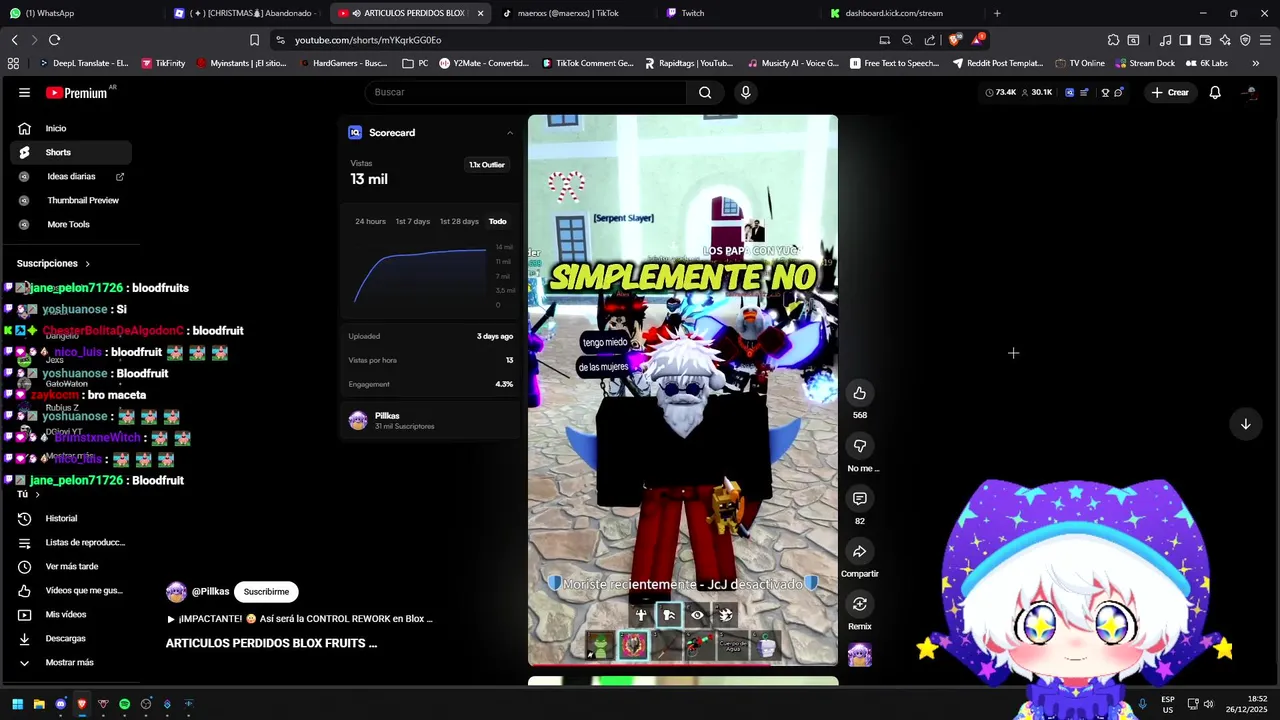Expand the Tú section chevron
Viewport: 1280px width, 720px height.
(x=37, y=494)
